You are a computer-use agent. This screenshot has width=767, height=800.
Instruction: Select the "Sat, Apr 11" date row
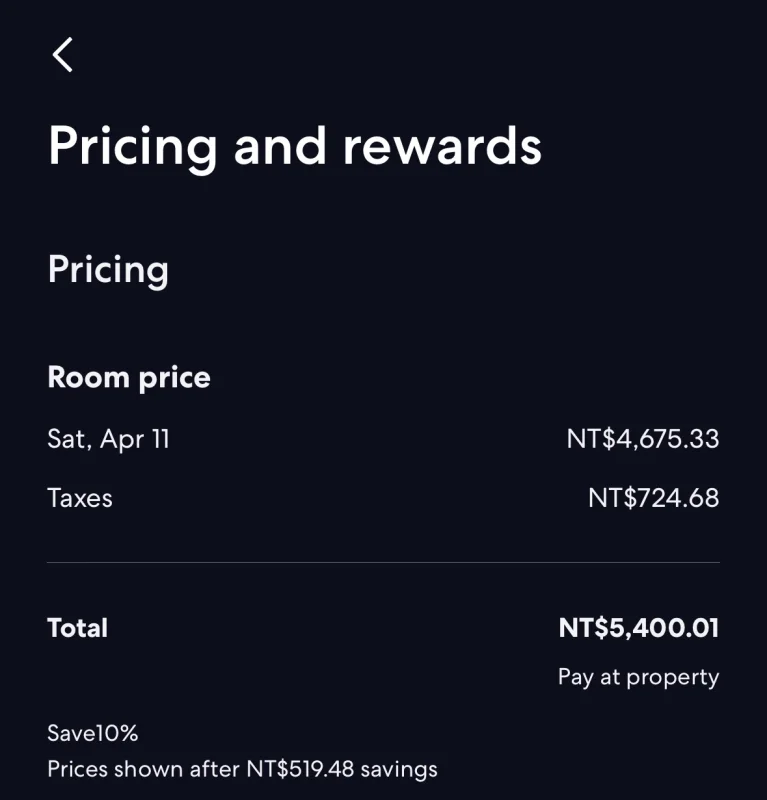pyautogui.click(x=108, y=439)
